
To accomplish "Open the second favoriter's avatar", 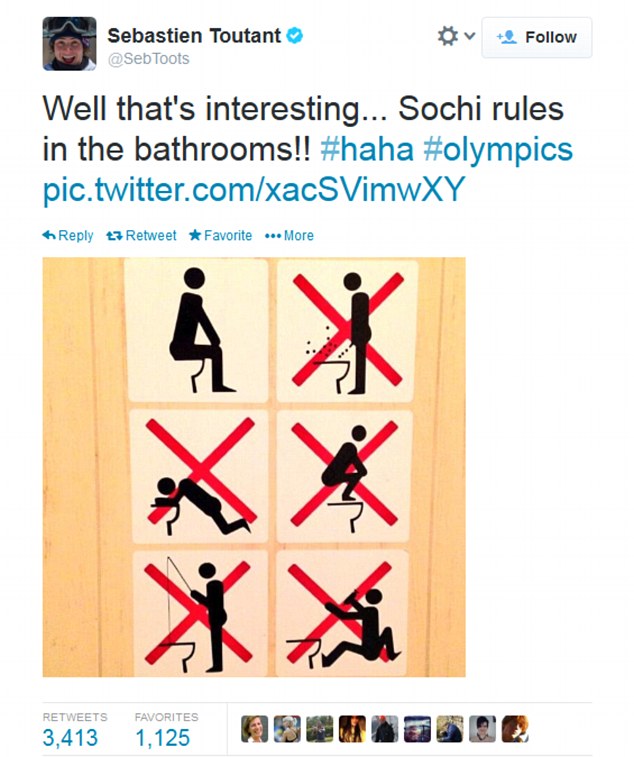I will 288,729.
